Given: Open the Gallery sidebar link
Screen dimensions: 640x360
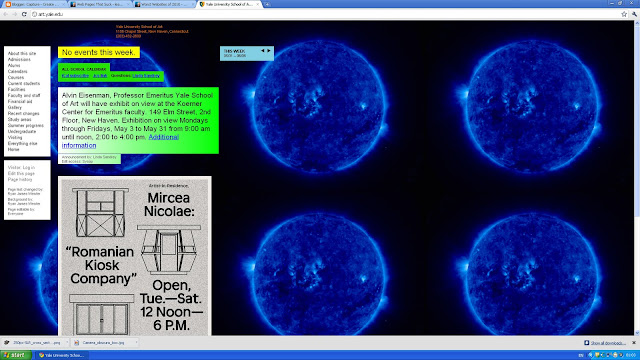Looking at the screenshot, I should (x=15, y=107).
